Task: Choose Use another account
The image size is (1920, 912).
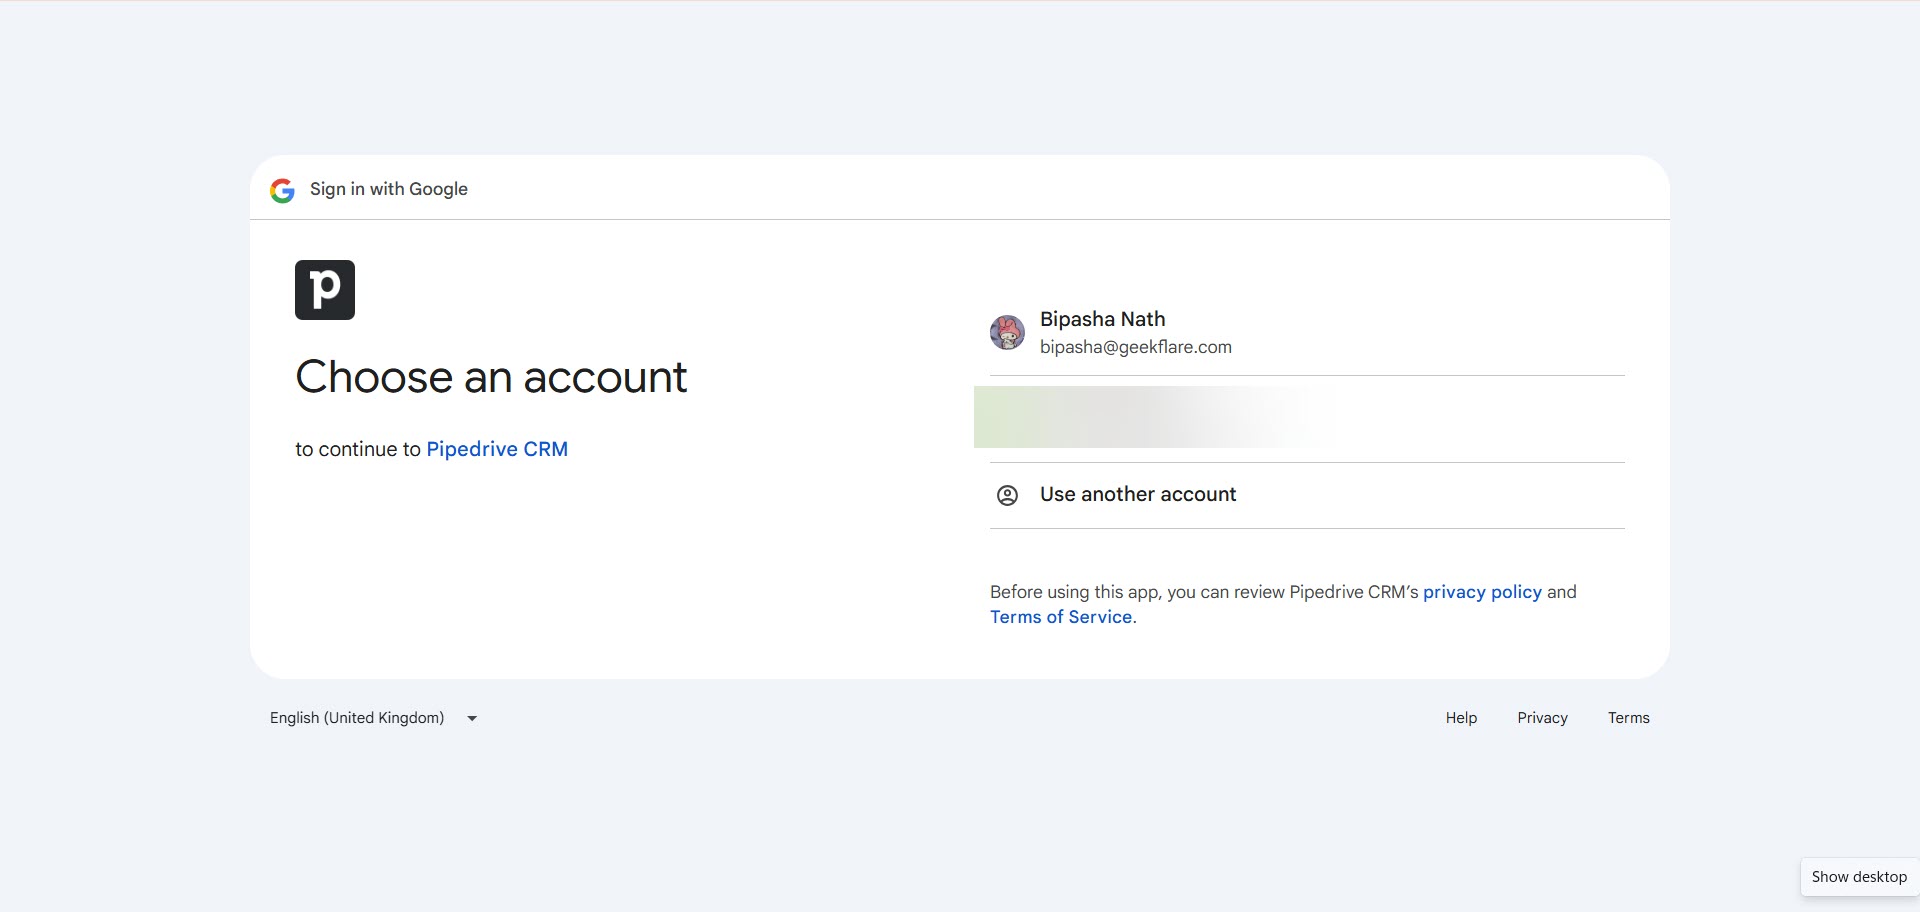Action: tap(1138, 494)
